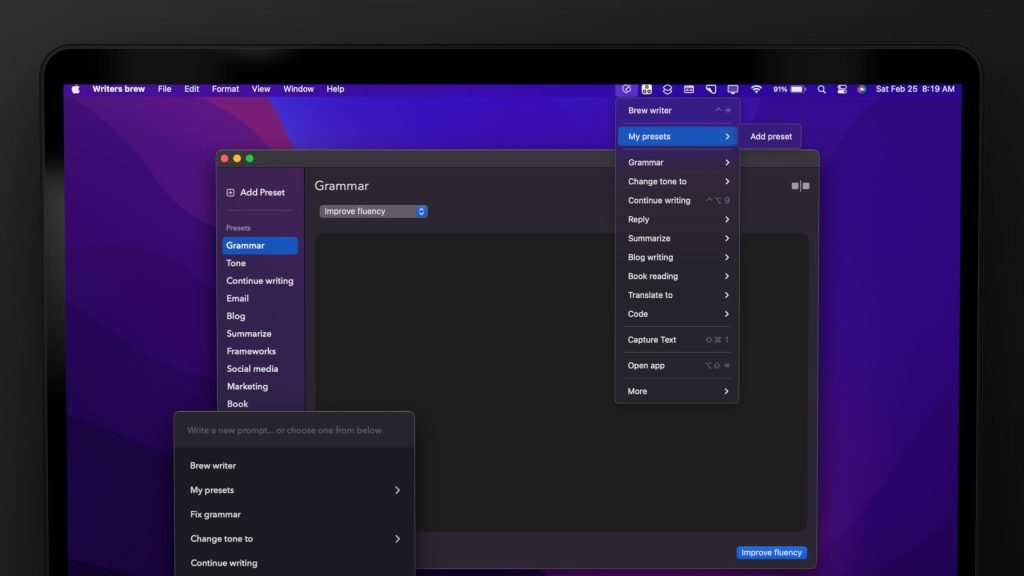Screen dimensions: 1024x576
Task: Open the Apple menu
Action: coord(75,89)
